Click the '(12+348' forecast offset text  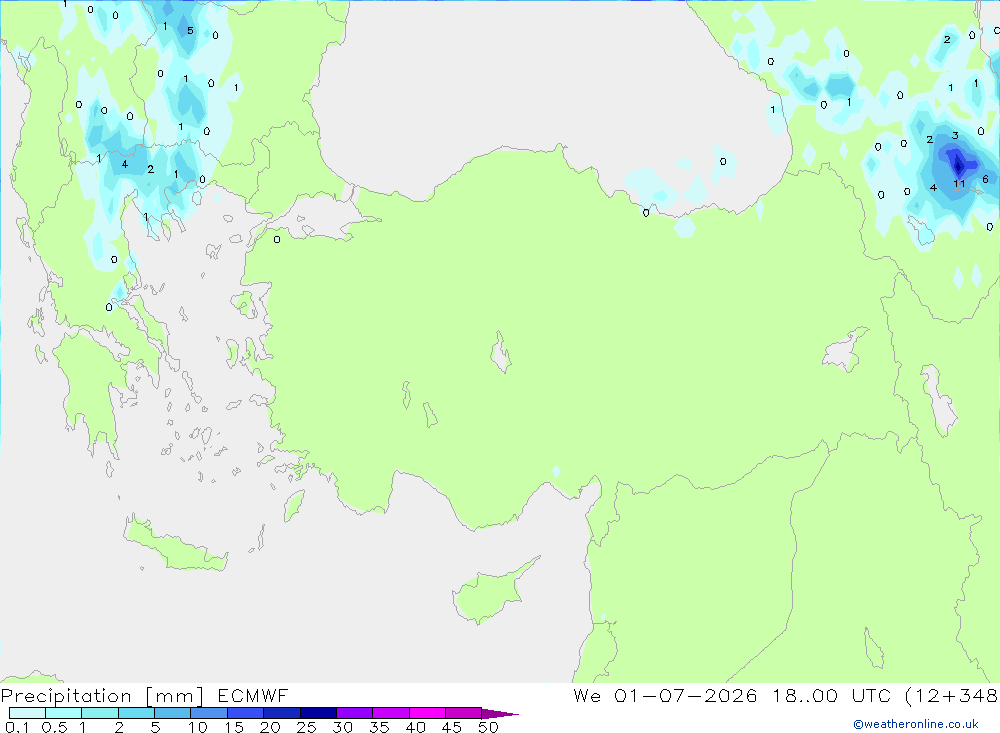coord(952,696)
